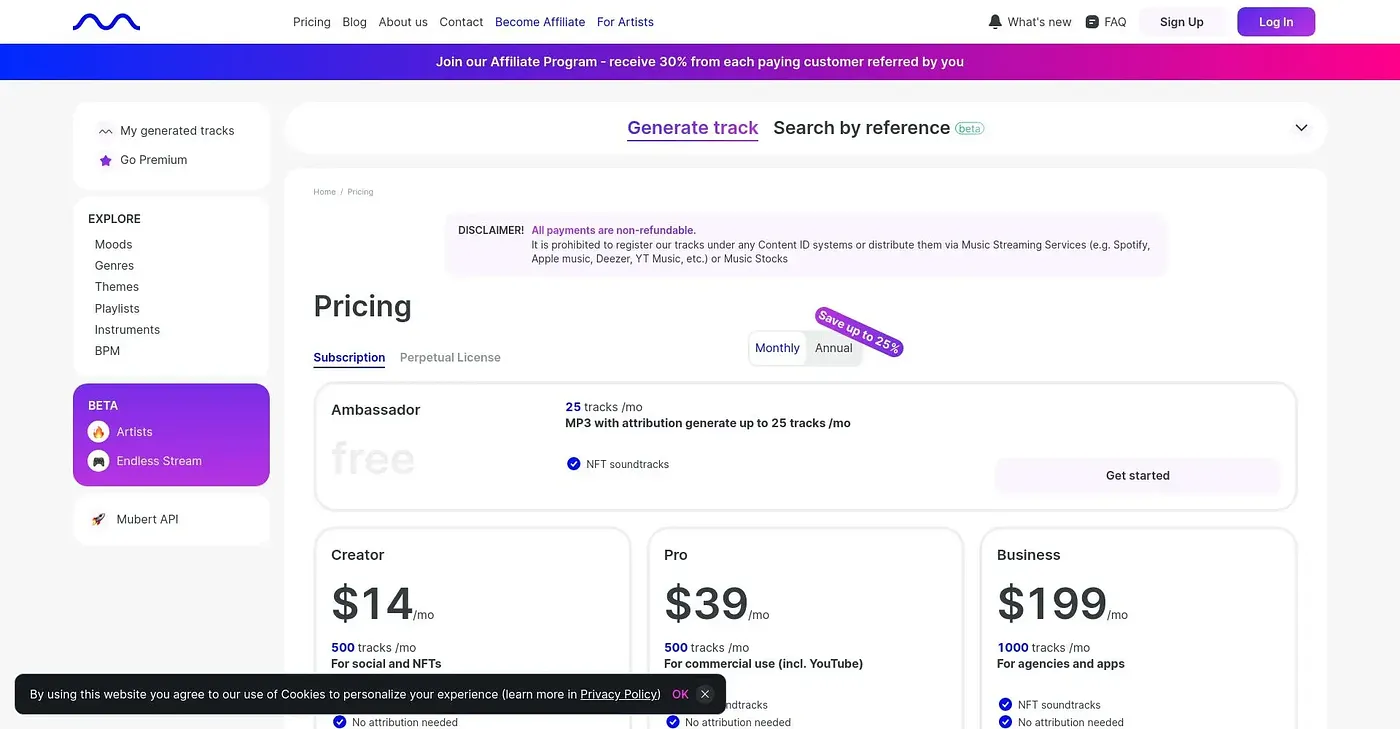Click Get started for Ambassador plan

pos(1137,476)
